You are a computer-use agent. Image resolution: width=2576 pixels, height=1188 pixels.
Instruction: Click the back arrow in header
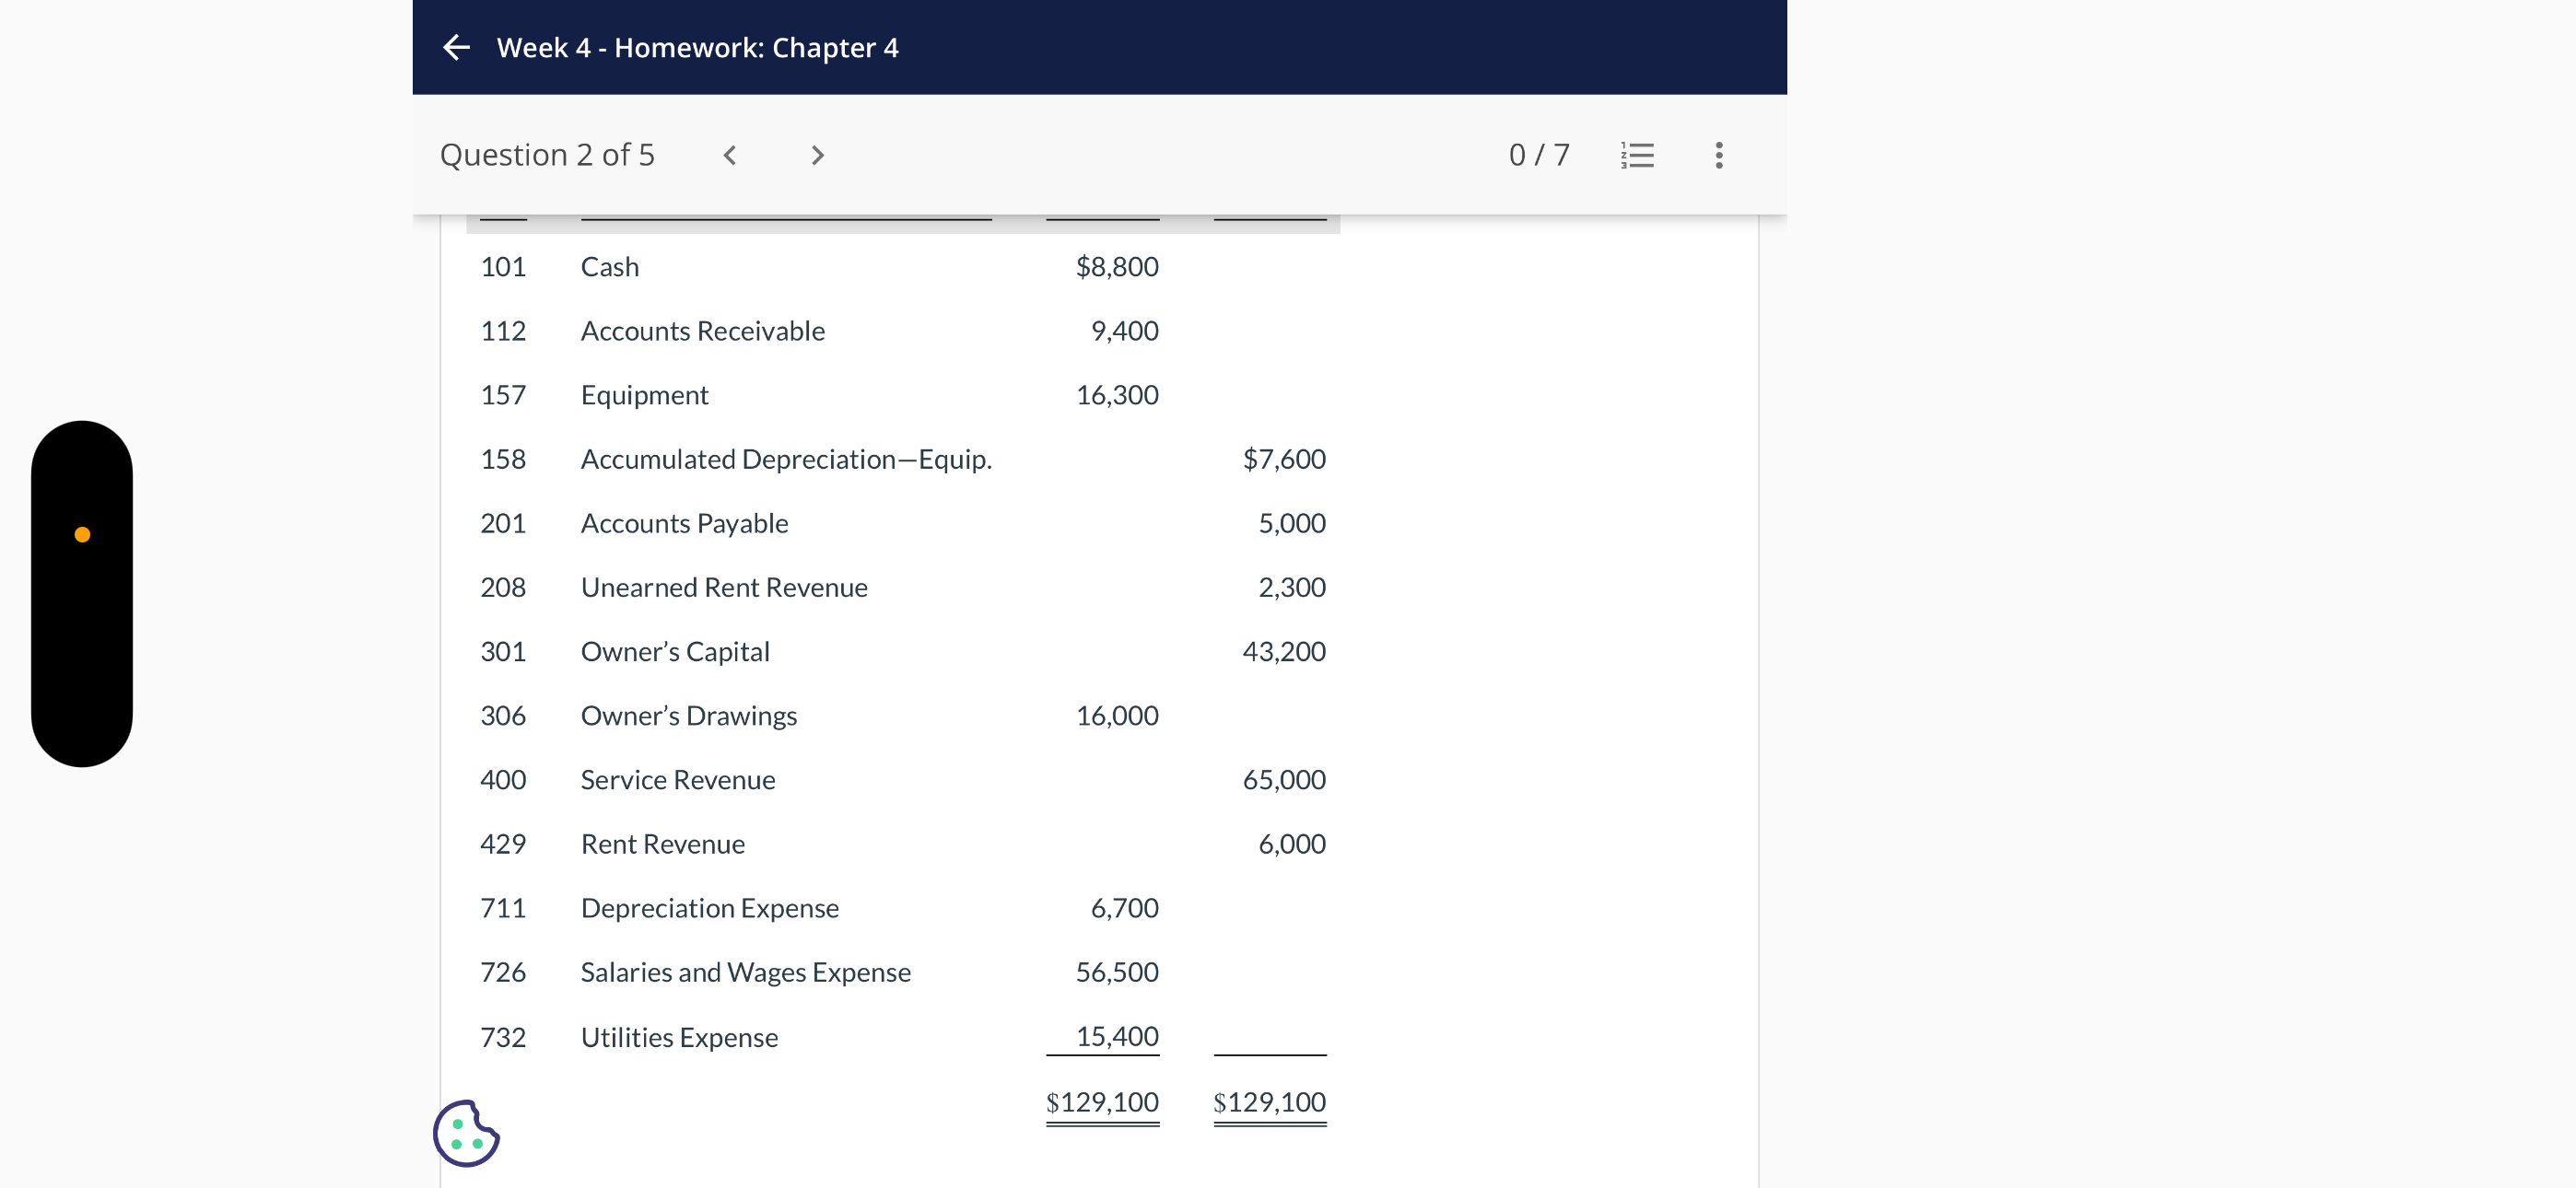pyautogui.click(x=456, y=47)
